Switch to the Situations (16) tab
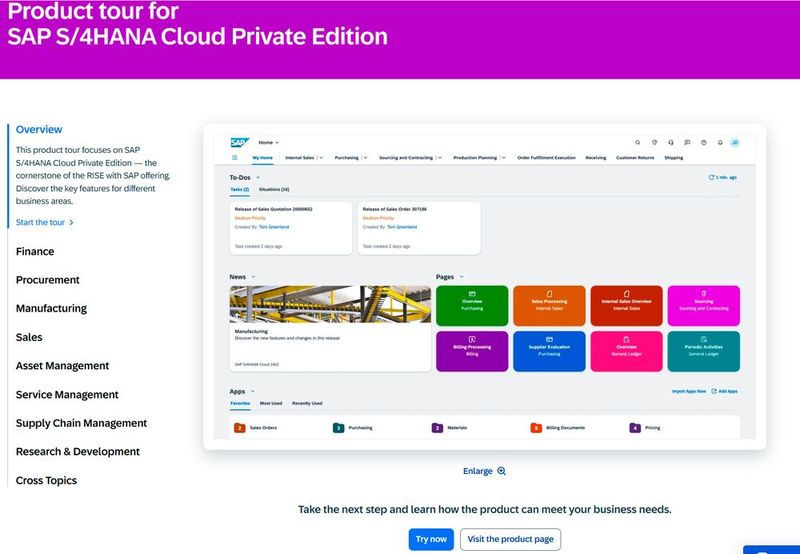Viewport: 800px width, 554px height. [x=273, y=189]
